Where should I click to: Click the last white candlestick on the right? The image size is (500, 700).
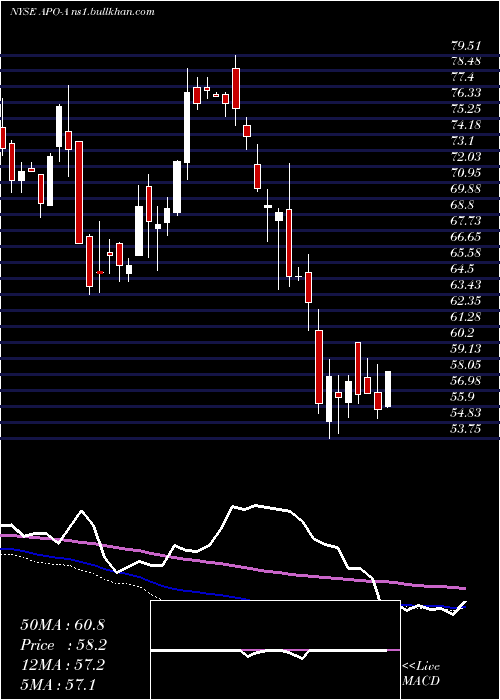click(388, 389)
